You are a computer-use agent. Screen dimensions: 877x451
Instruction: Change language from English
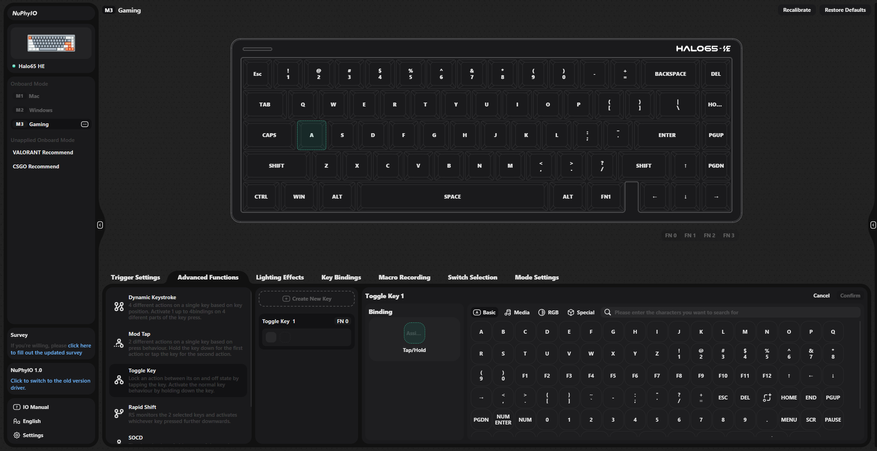coord(27,421)
